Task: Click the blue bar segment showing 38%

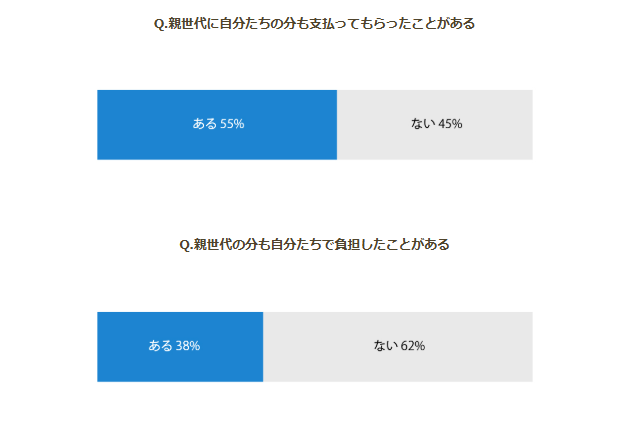Action: [180, 347]
